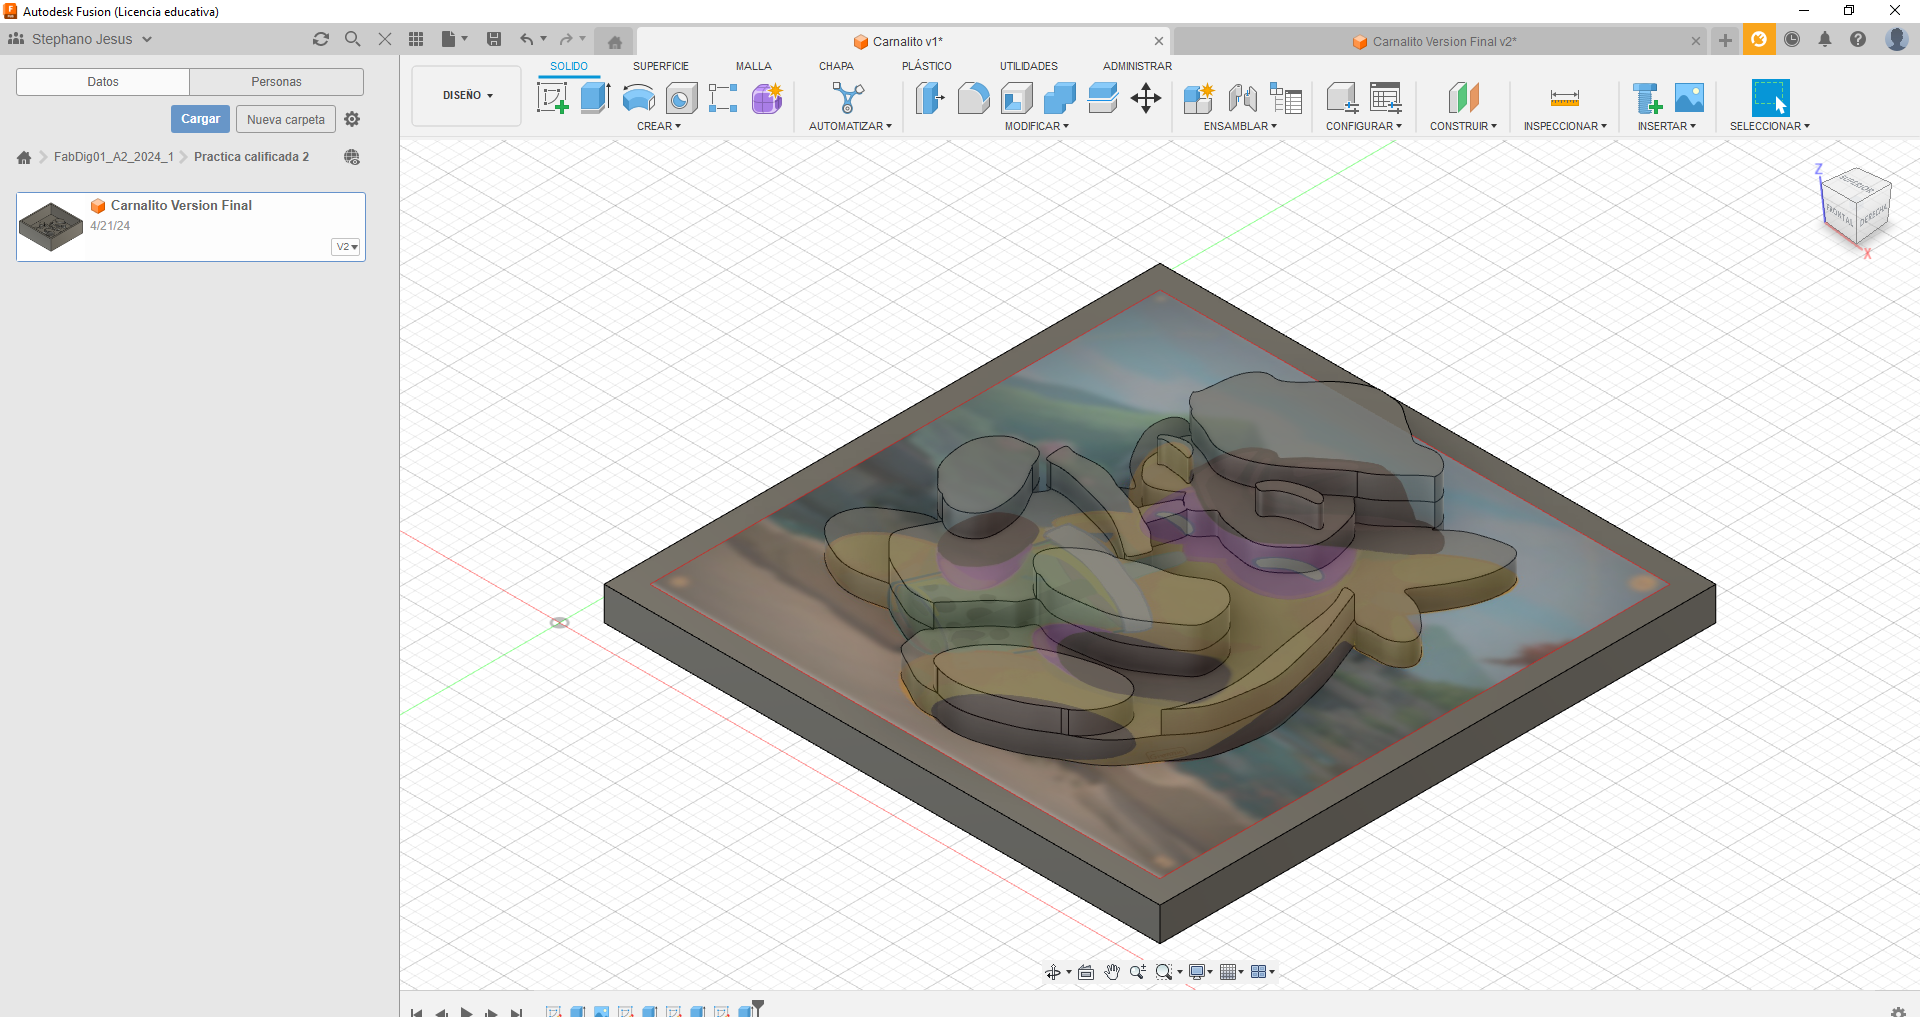Expand the Automatizar dropdown menu
The image size is (1920, 1017).
point(850,126)
